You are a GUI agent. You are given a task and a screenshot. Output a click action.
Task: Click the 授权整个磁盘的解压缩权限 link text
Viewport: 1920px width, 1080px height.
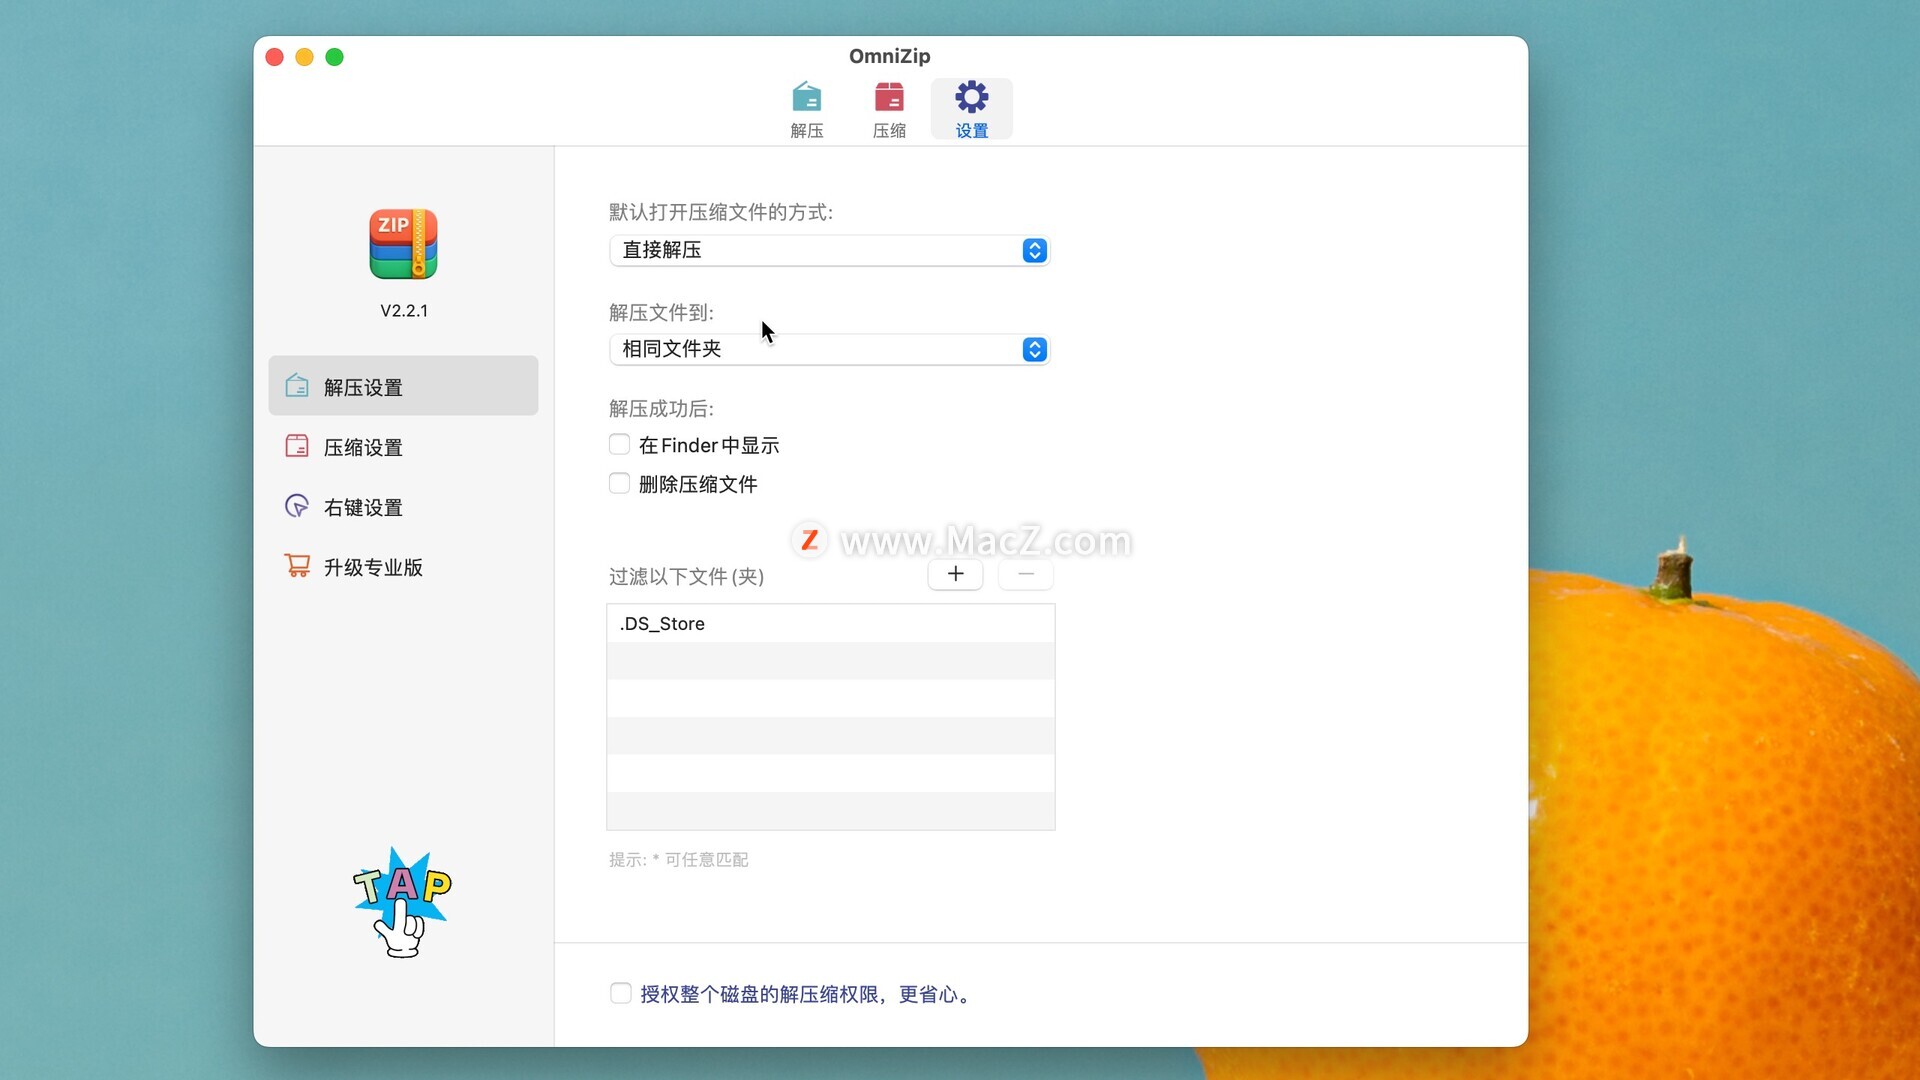tap(807, 994)
